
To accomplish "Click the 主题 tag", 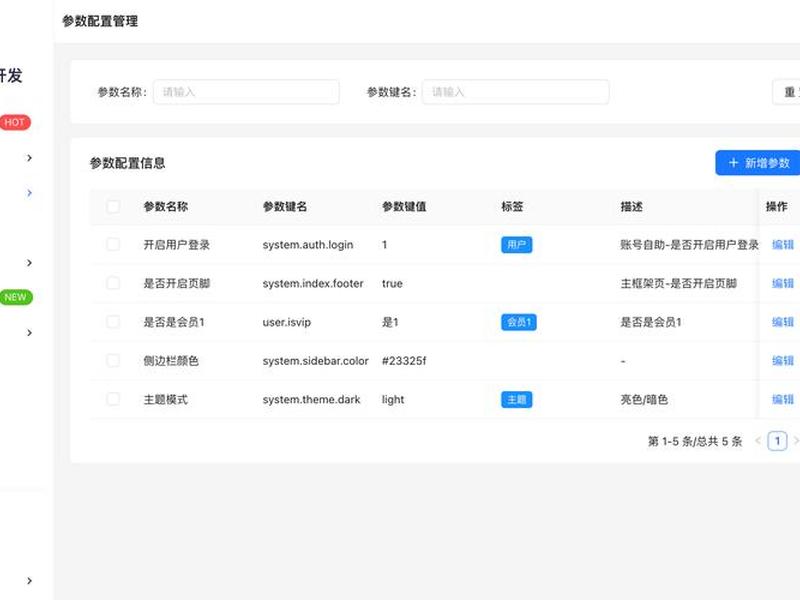I will coord(516,399).
